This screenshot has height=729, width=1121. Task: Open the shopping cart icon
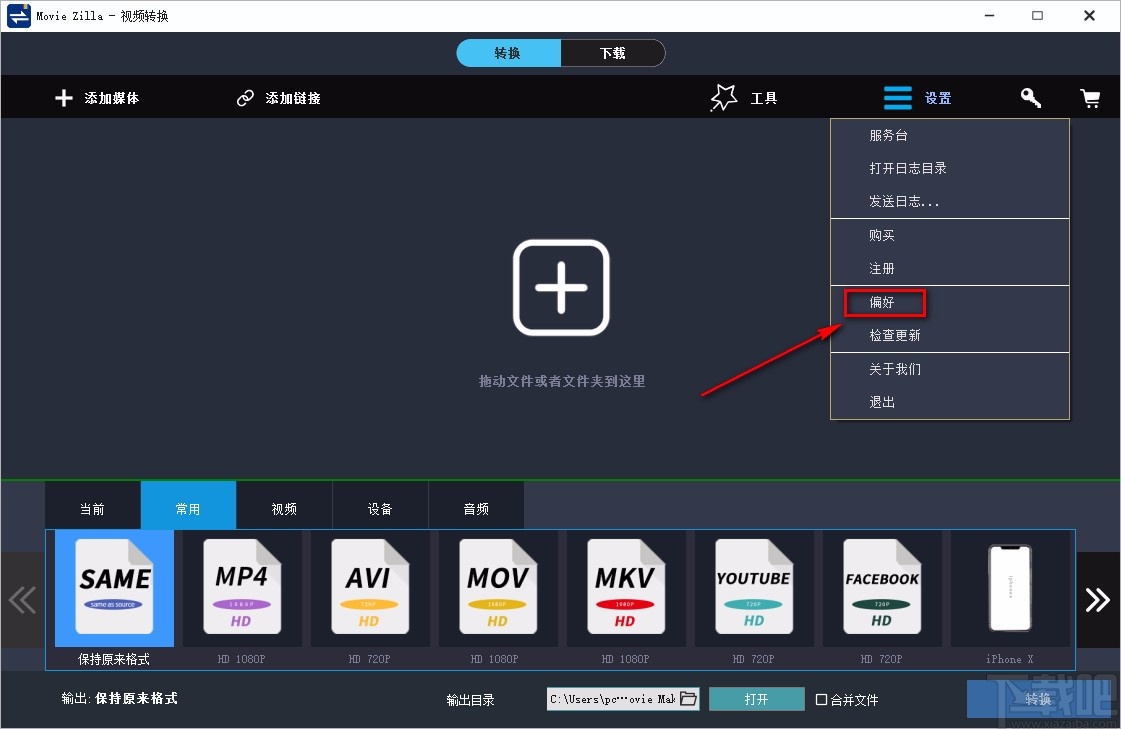coord(1090,97)
